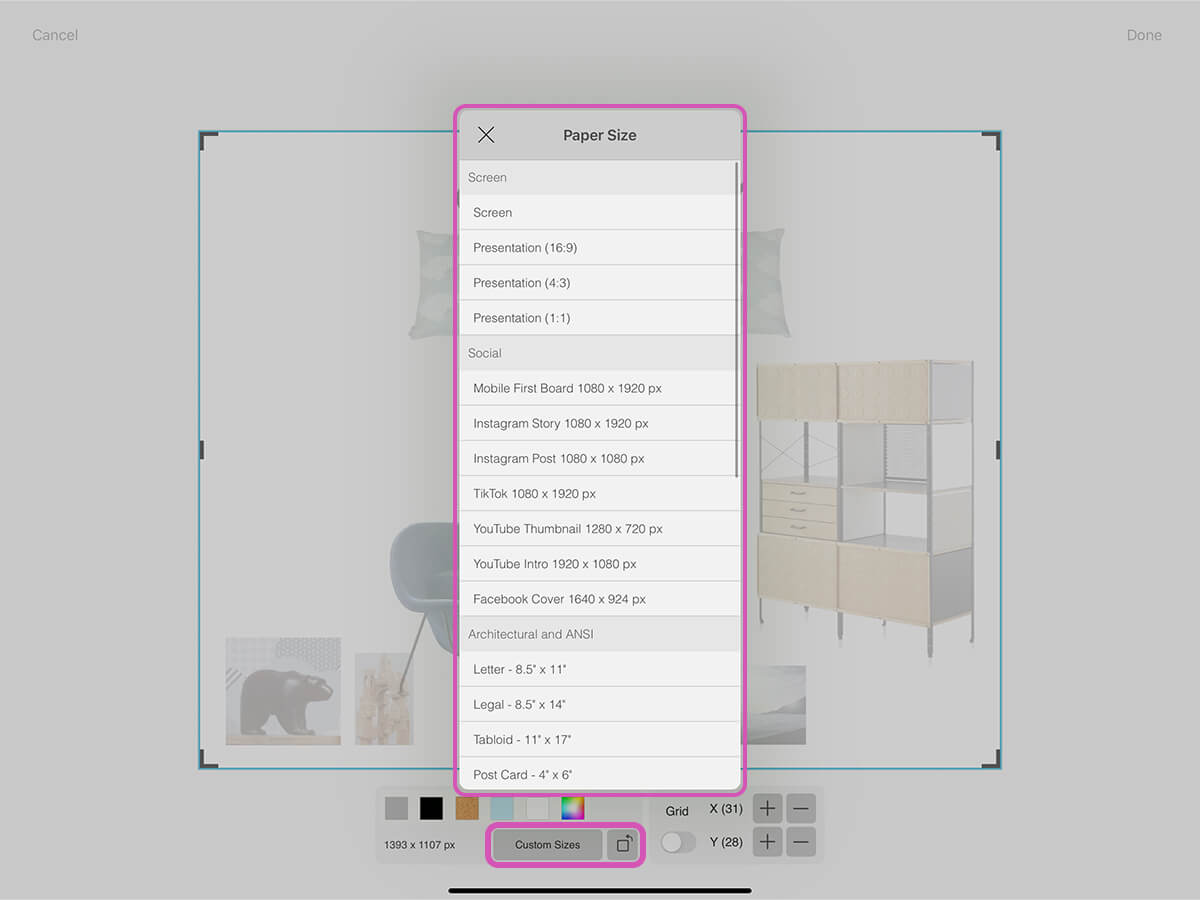Increase grid Y count with plus
Image resolution: width=1200 pixels, height=900 pixels.
[x=767, y=842]
